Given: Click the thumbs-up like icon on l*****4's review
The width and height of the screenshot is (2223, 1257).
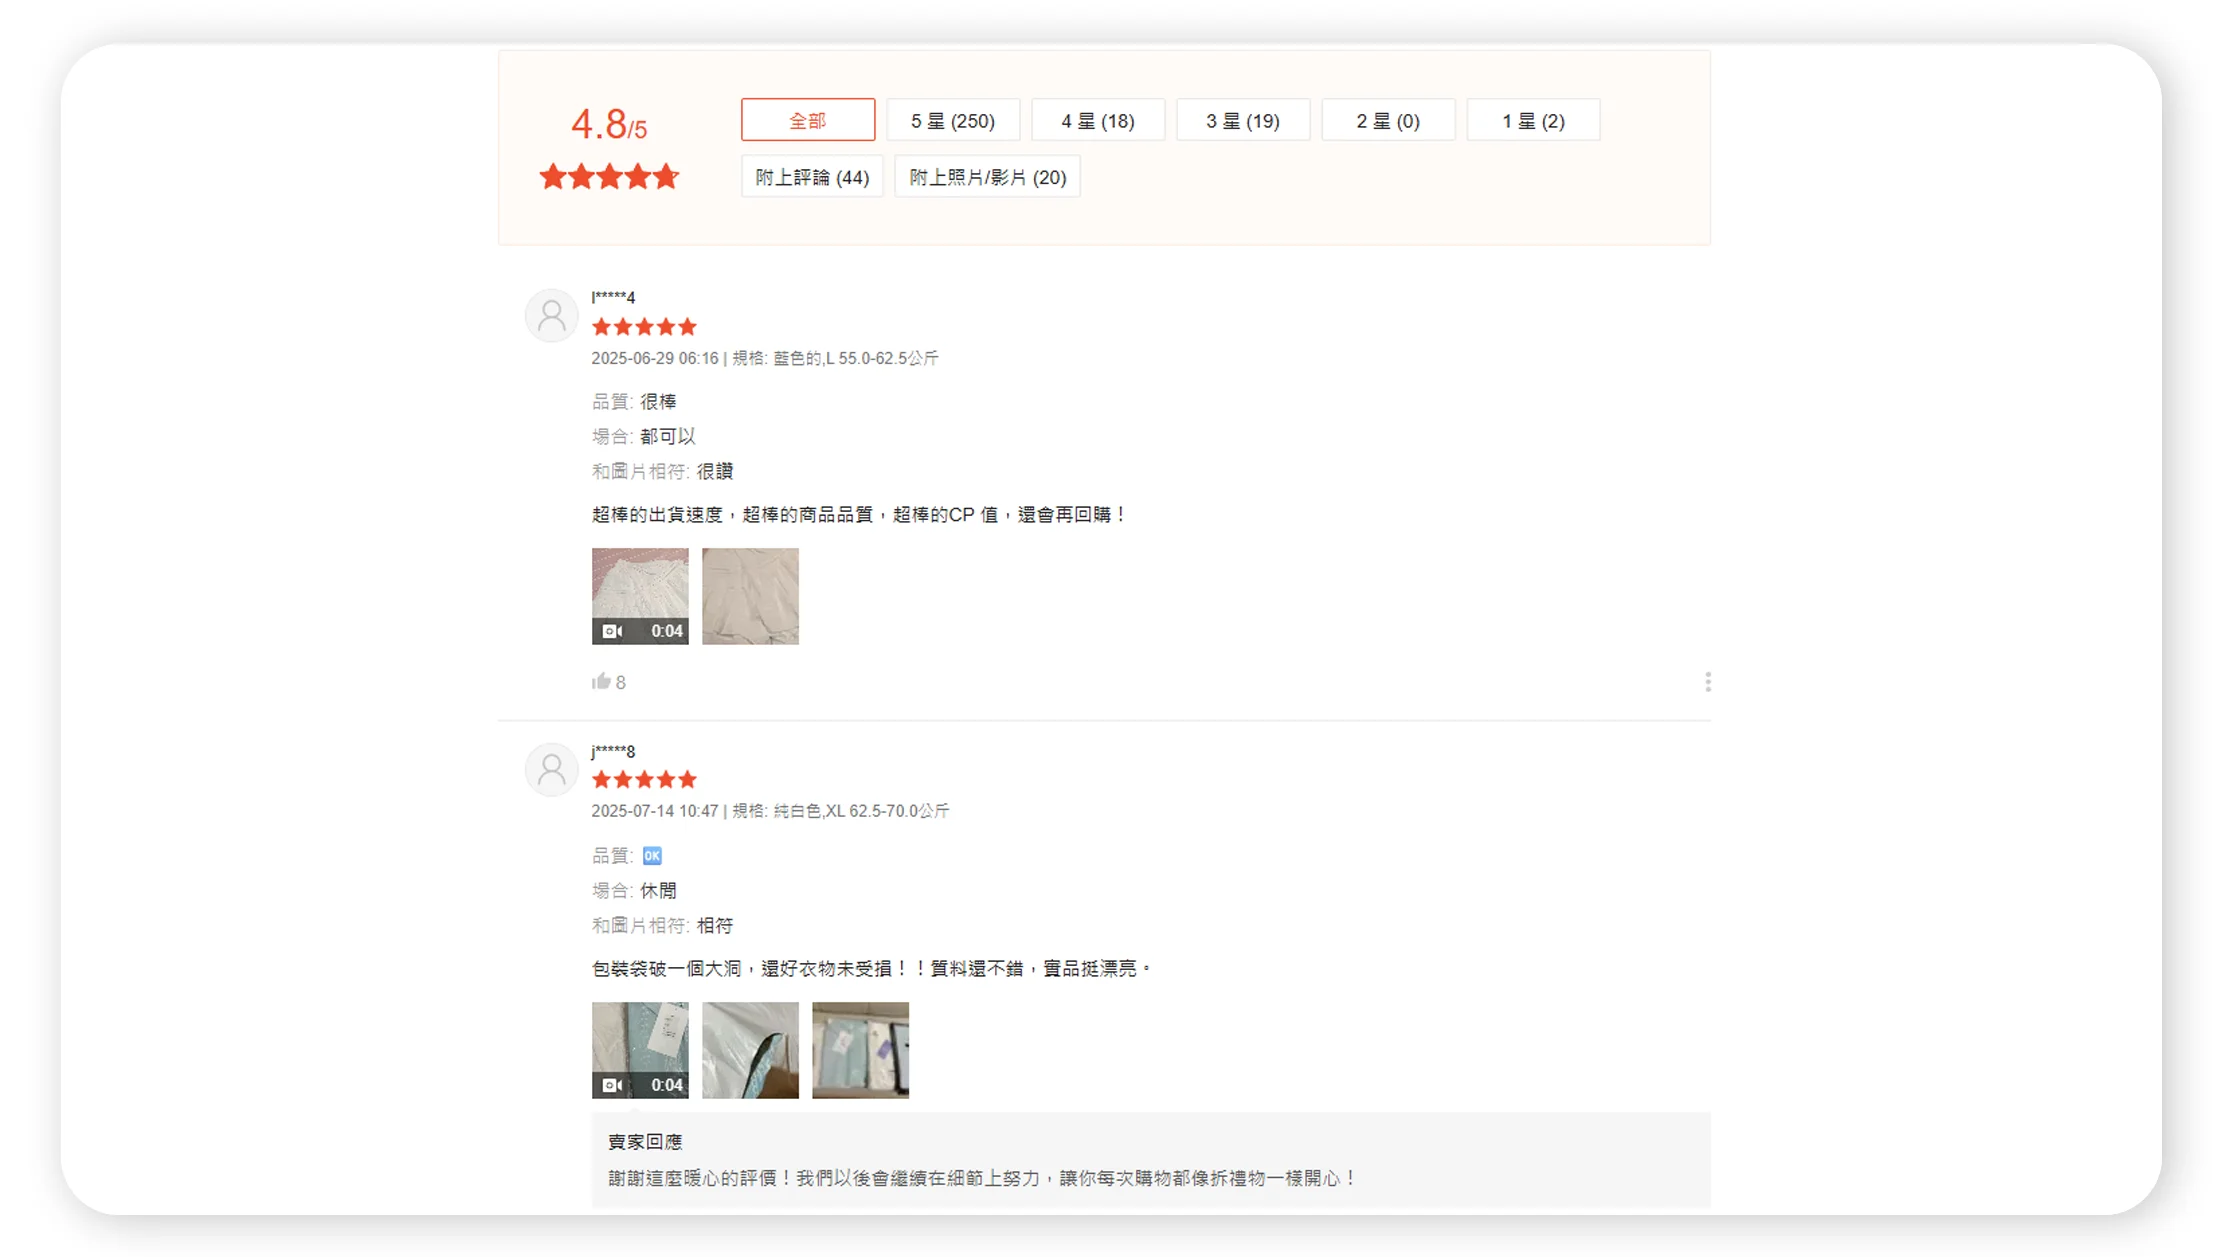Looking at the screenshot, I should (x=601, y=681).
